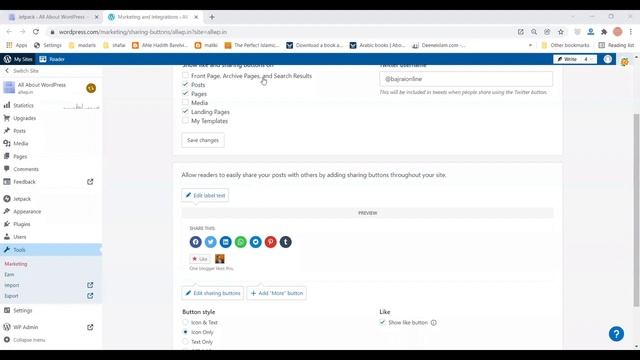Click the info icon beside Show like button
The image size is (640, 360).
pos(433,322)
